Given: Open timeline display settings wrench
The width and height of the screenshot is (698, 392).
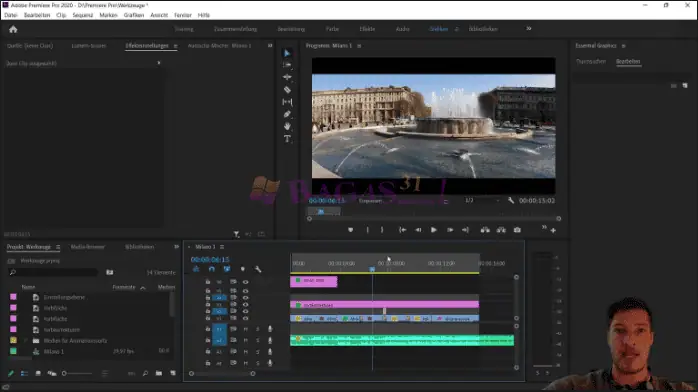Looking at the screenshot, I should [x=258, y=269].
